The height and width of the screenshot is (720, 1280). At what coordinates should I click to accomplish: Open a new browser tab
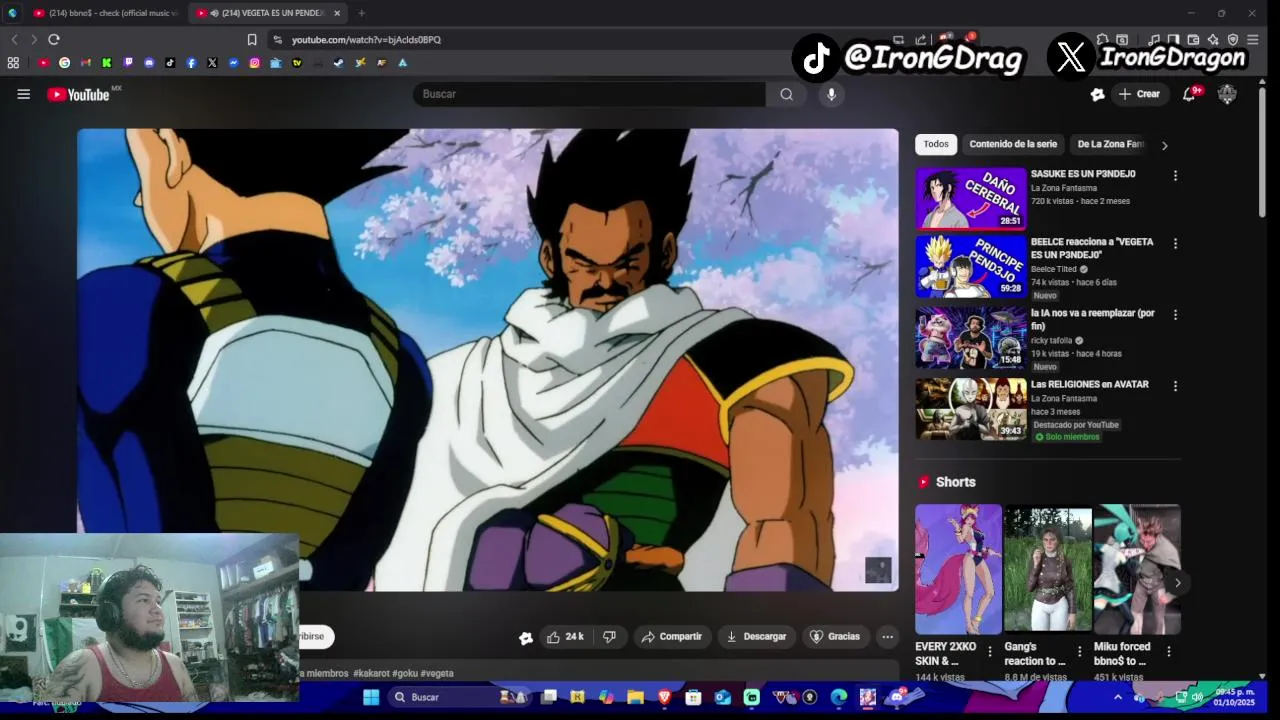point(361,13)
